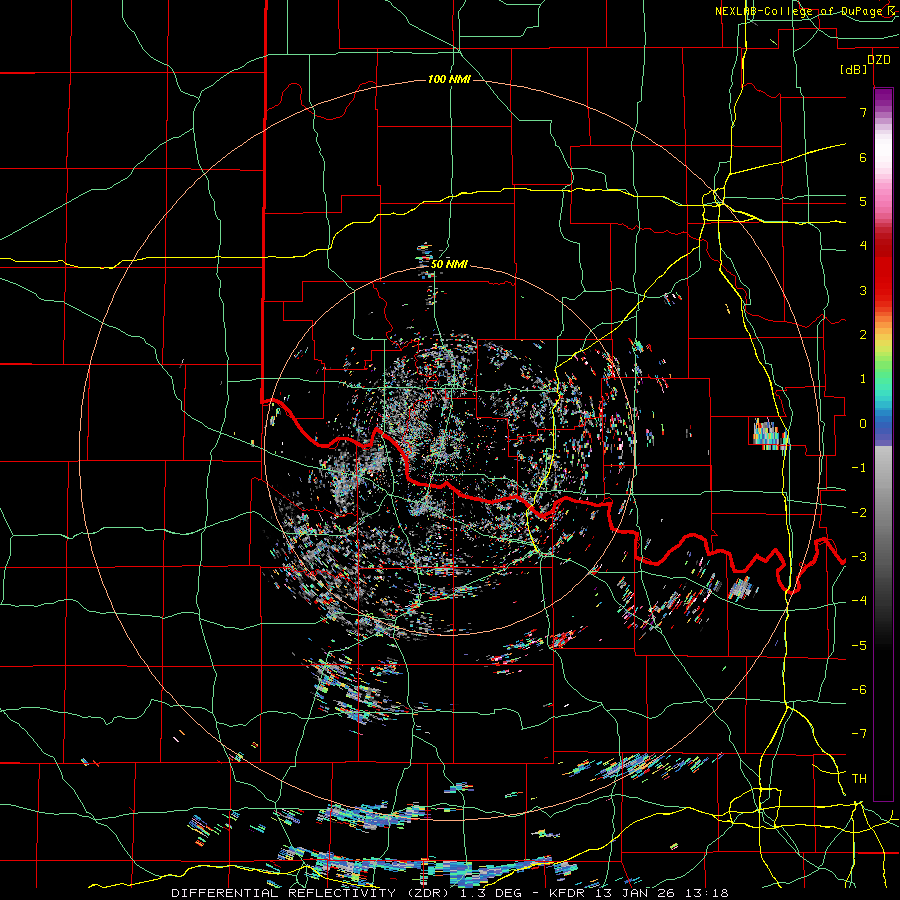Click the '50 NMI' range ring label
The width and height of the screenshot is (900, 900).
(449, 264)
